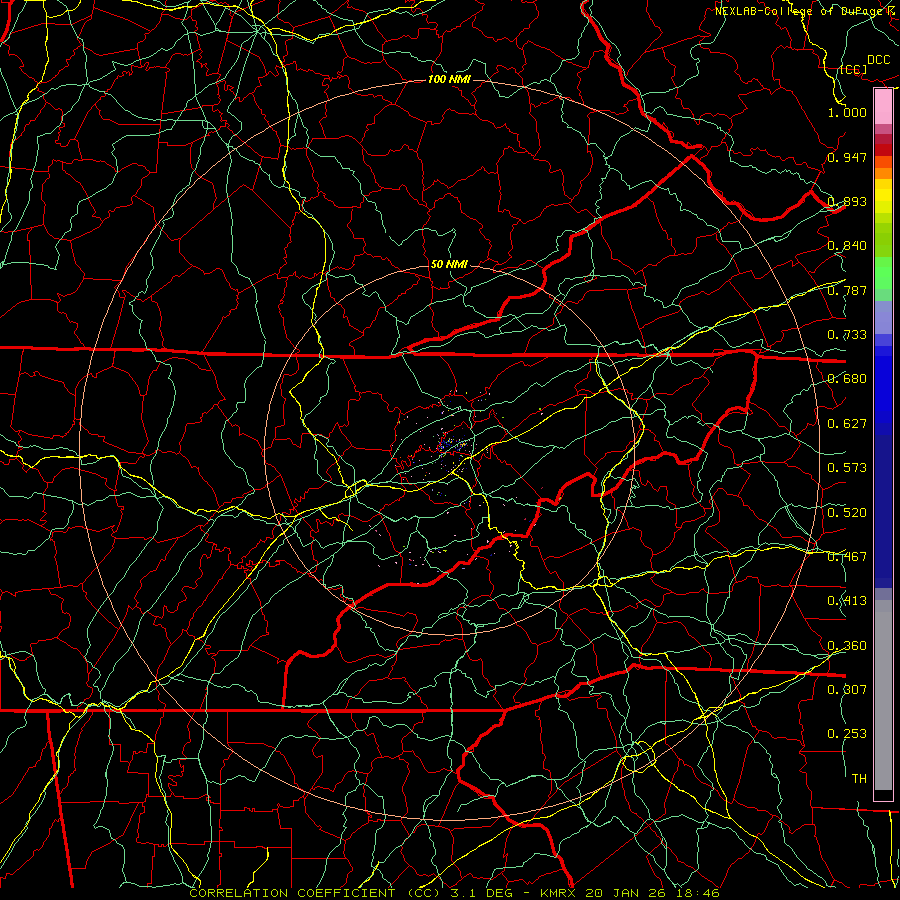Click the 0.893 scale value
Image resolution: width=900 pixels, height=900 pixels.
click(x=847, y=201)
